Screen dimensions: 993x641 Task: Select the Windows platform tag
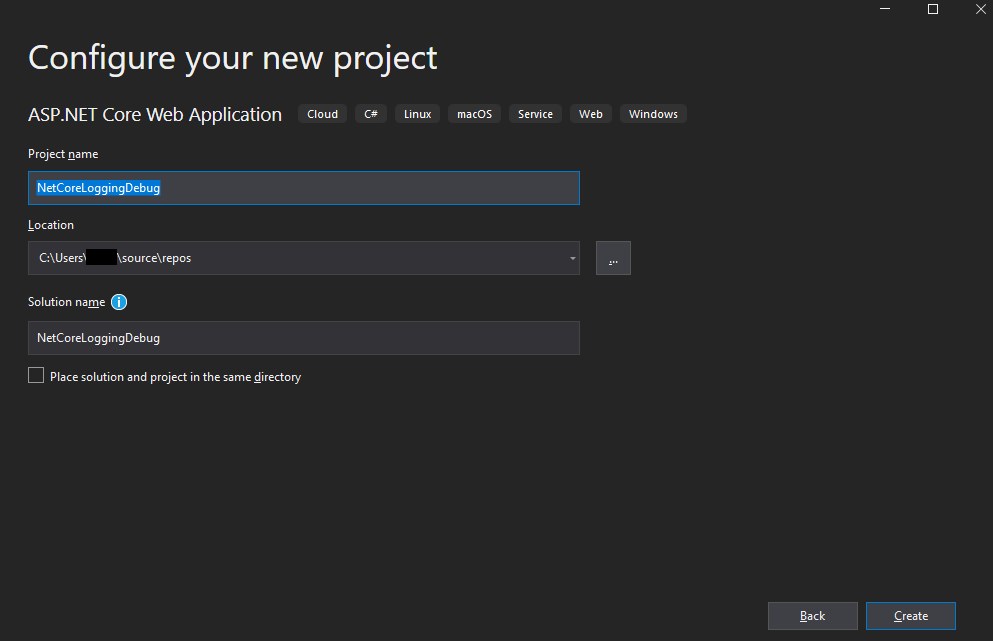(x=652, y=113)
